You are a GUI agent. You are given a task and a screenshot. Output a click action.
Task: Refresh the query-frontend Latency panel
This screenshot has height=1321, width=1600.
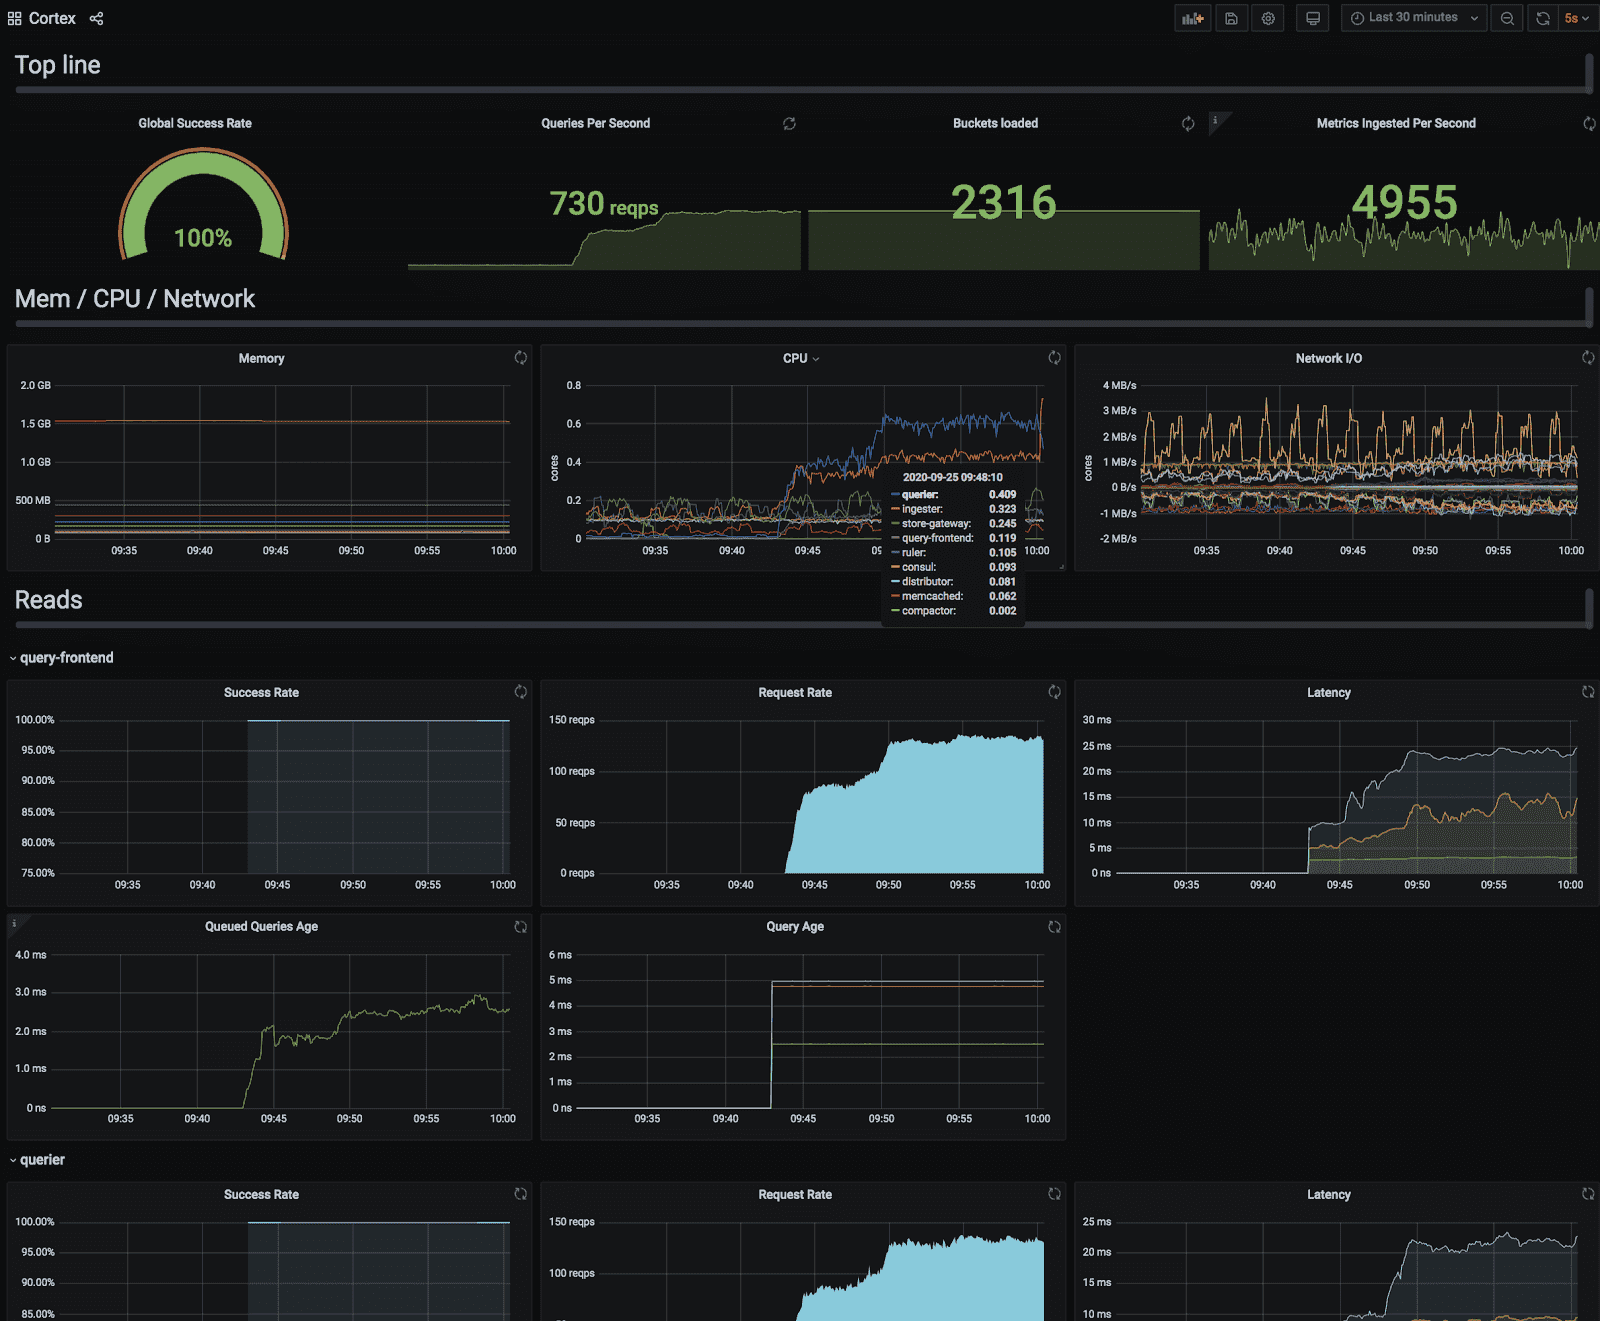click(x=1588, y=691)
